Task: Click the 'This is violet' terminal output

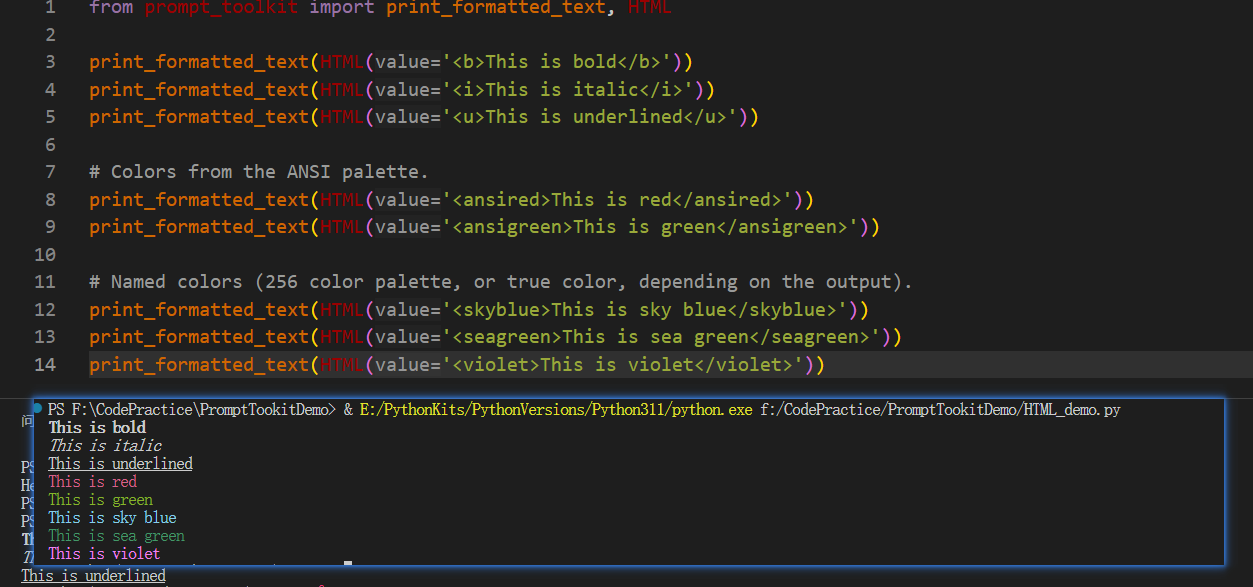Action: point(104,554)
